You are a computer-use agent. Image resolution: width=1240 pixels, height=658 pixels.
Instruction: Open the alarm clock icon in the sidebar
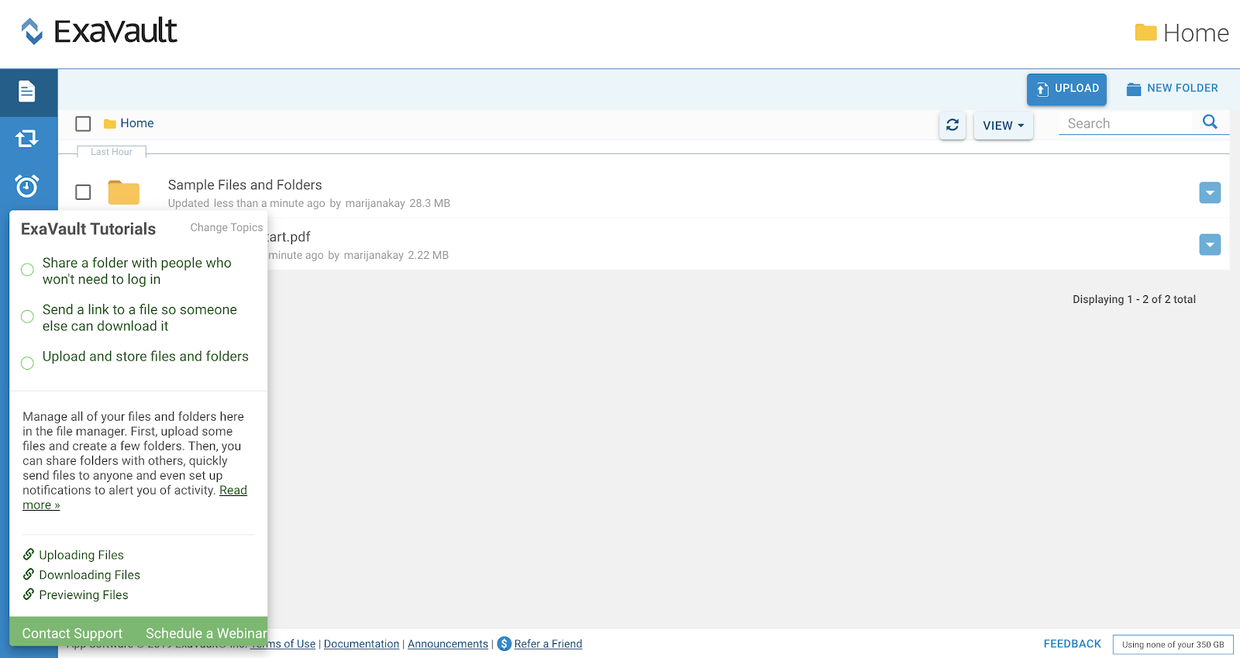click(27, 186)
